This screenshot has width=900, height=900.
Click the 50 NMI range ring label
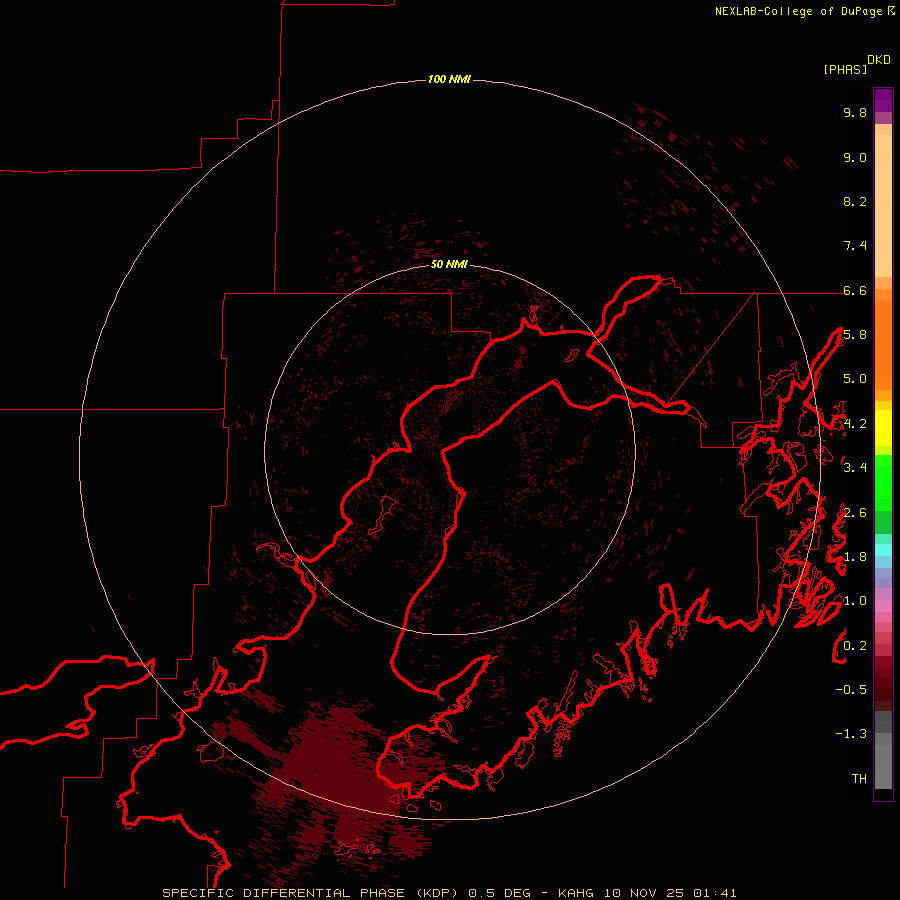click(x=449, y=264)
